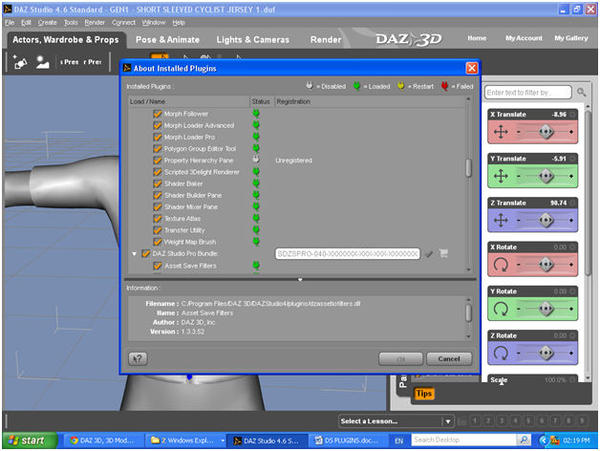Toggle Shader Builder Pane checkbox
The height and width of the screenshot is (451, 600).
tap(157, 195)
